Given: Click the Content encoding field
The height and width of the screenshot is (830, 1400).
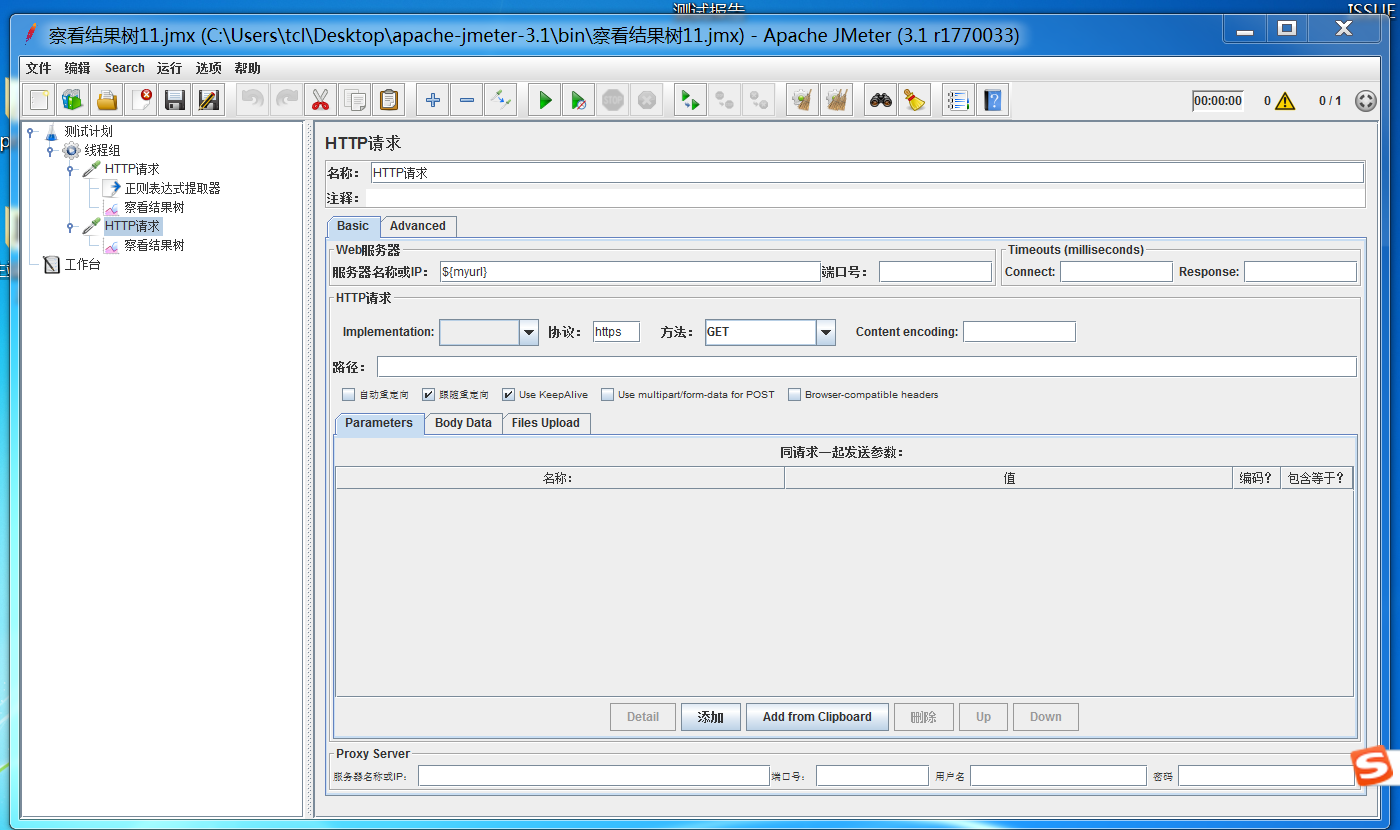Looking at the screenshot, I should (1019, 332).
